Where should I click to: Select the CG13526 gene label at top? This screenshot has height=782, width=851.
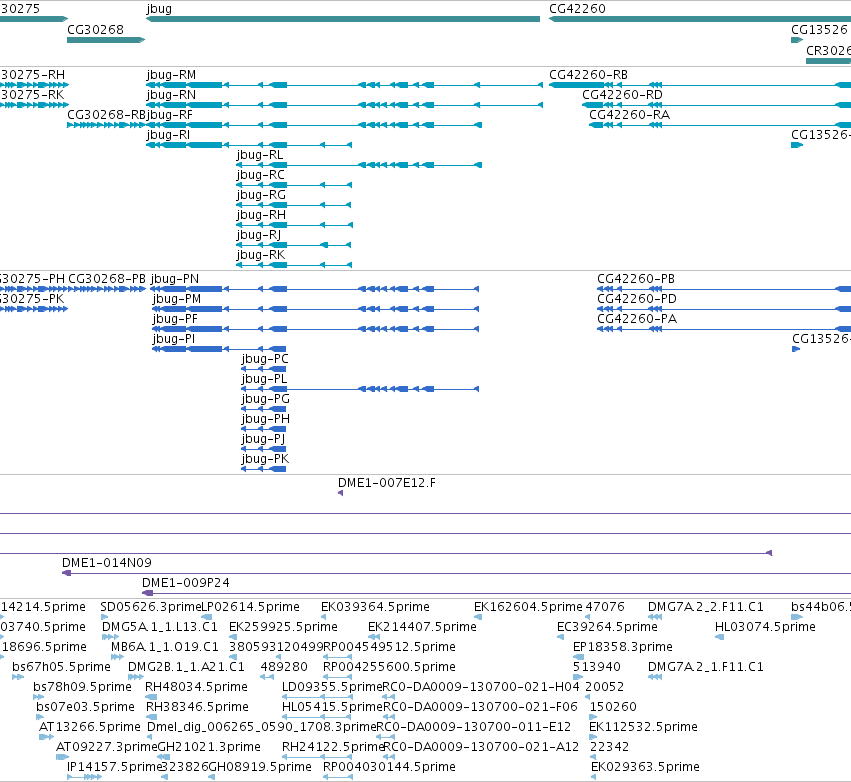coord(819,30)
